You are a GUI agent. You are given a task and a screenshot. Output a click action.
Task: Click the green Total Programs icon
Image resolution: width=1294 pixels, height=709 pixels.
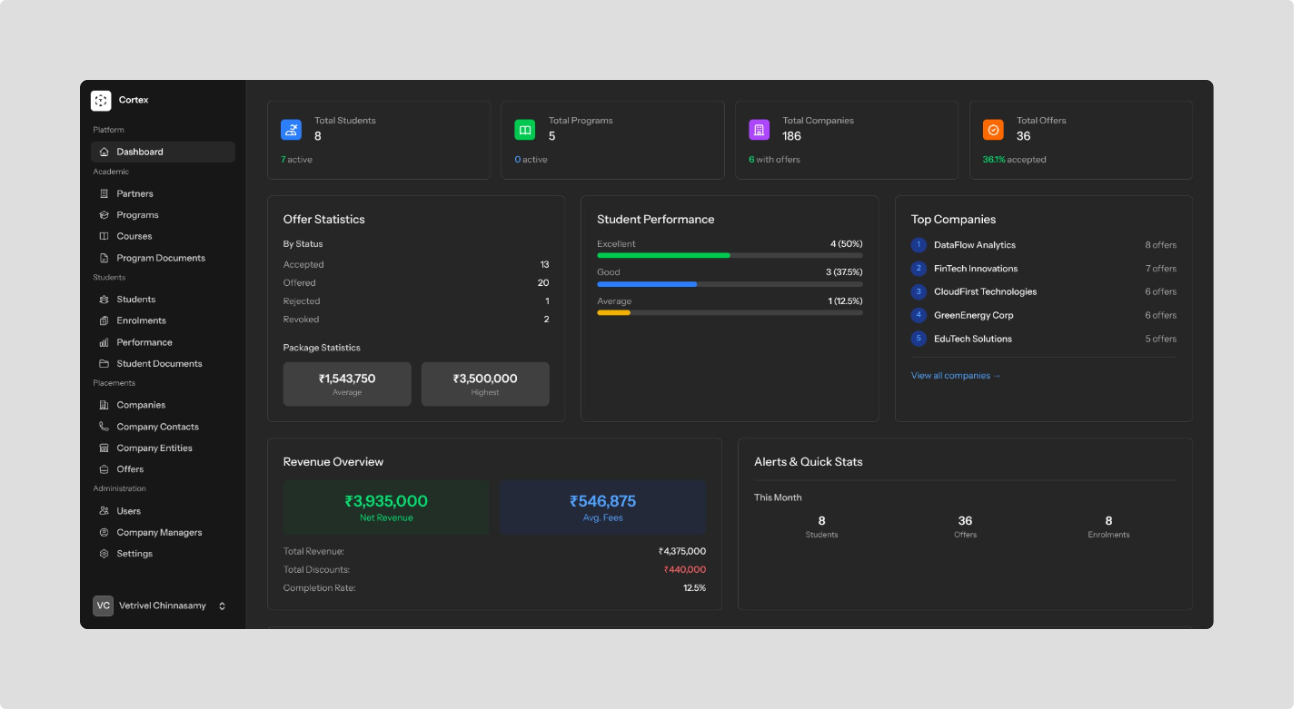click(525, 130)
